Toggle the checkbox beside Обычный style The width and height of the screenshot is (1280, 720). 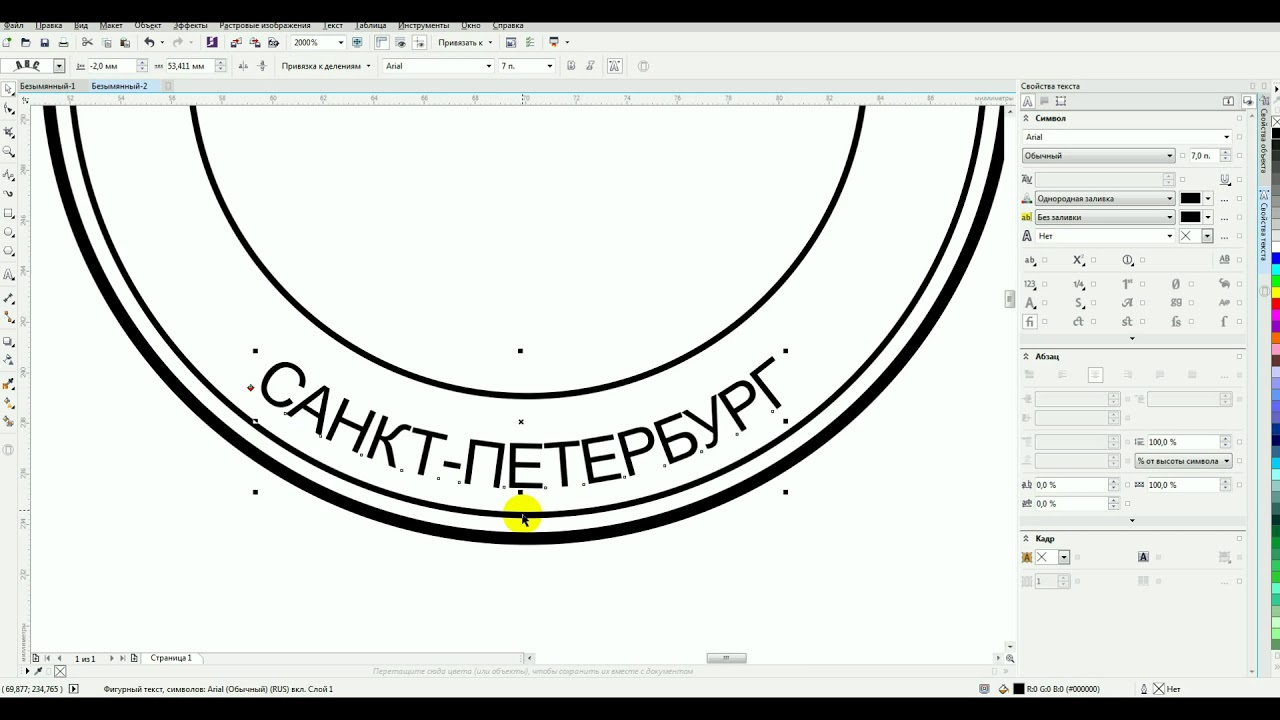click(1182, 156)
